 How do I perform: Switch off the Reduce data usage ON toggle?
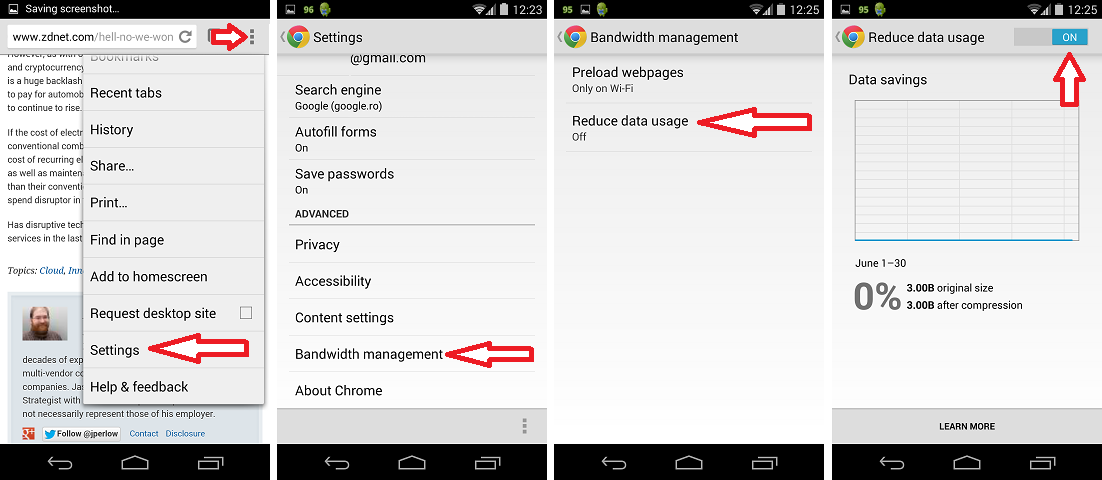(1051, 37)
